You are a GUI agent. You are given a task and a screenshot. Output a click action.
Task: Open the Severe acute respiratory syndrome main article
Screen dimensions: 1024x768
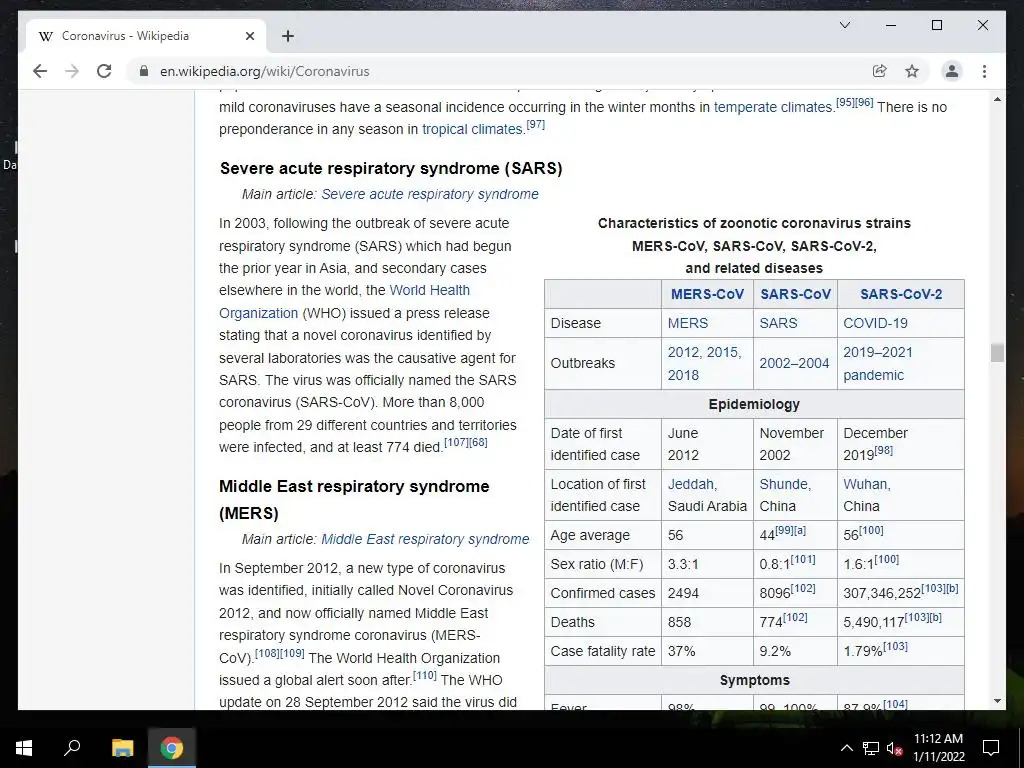pos(430,194)
